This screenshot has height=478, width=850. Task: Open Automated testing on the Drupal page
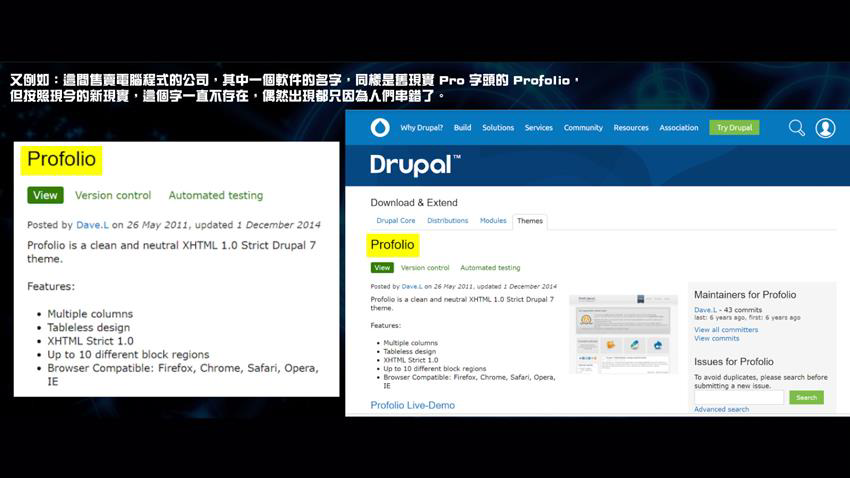(490, 268)
